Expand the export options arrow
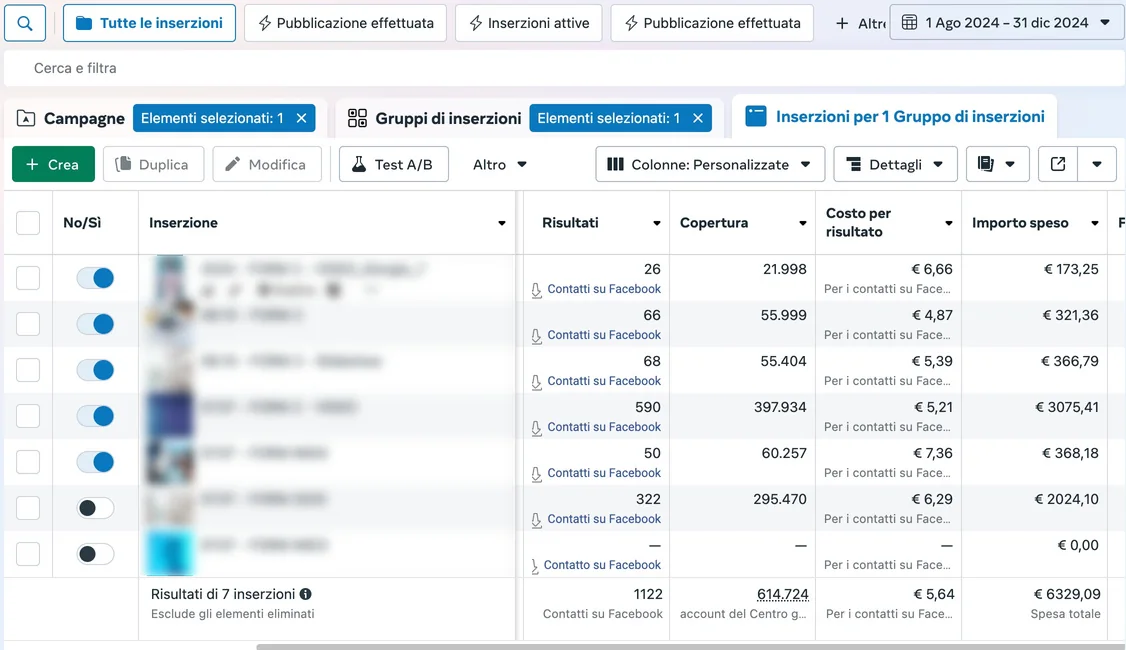Viewport: 1126px width, 650px height. [x=1097, y=164]
